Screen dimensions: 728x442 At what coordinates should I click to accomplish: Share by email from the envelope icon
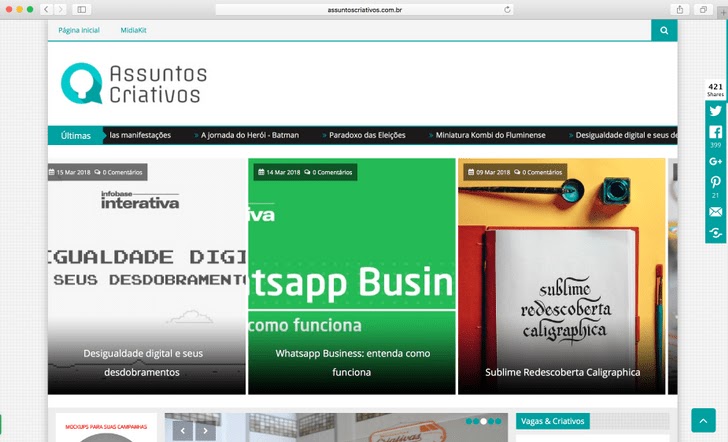[x=715, y=212]
